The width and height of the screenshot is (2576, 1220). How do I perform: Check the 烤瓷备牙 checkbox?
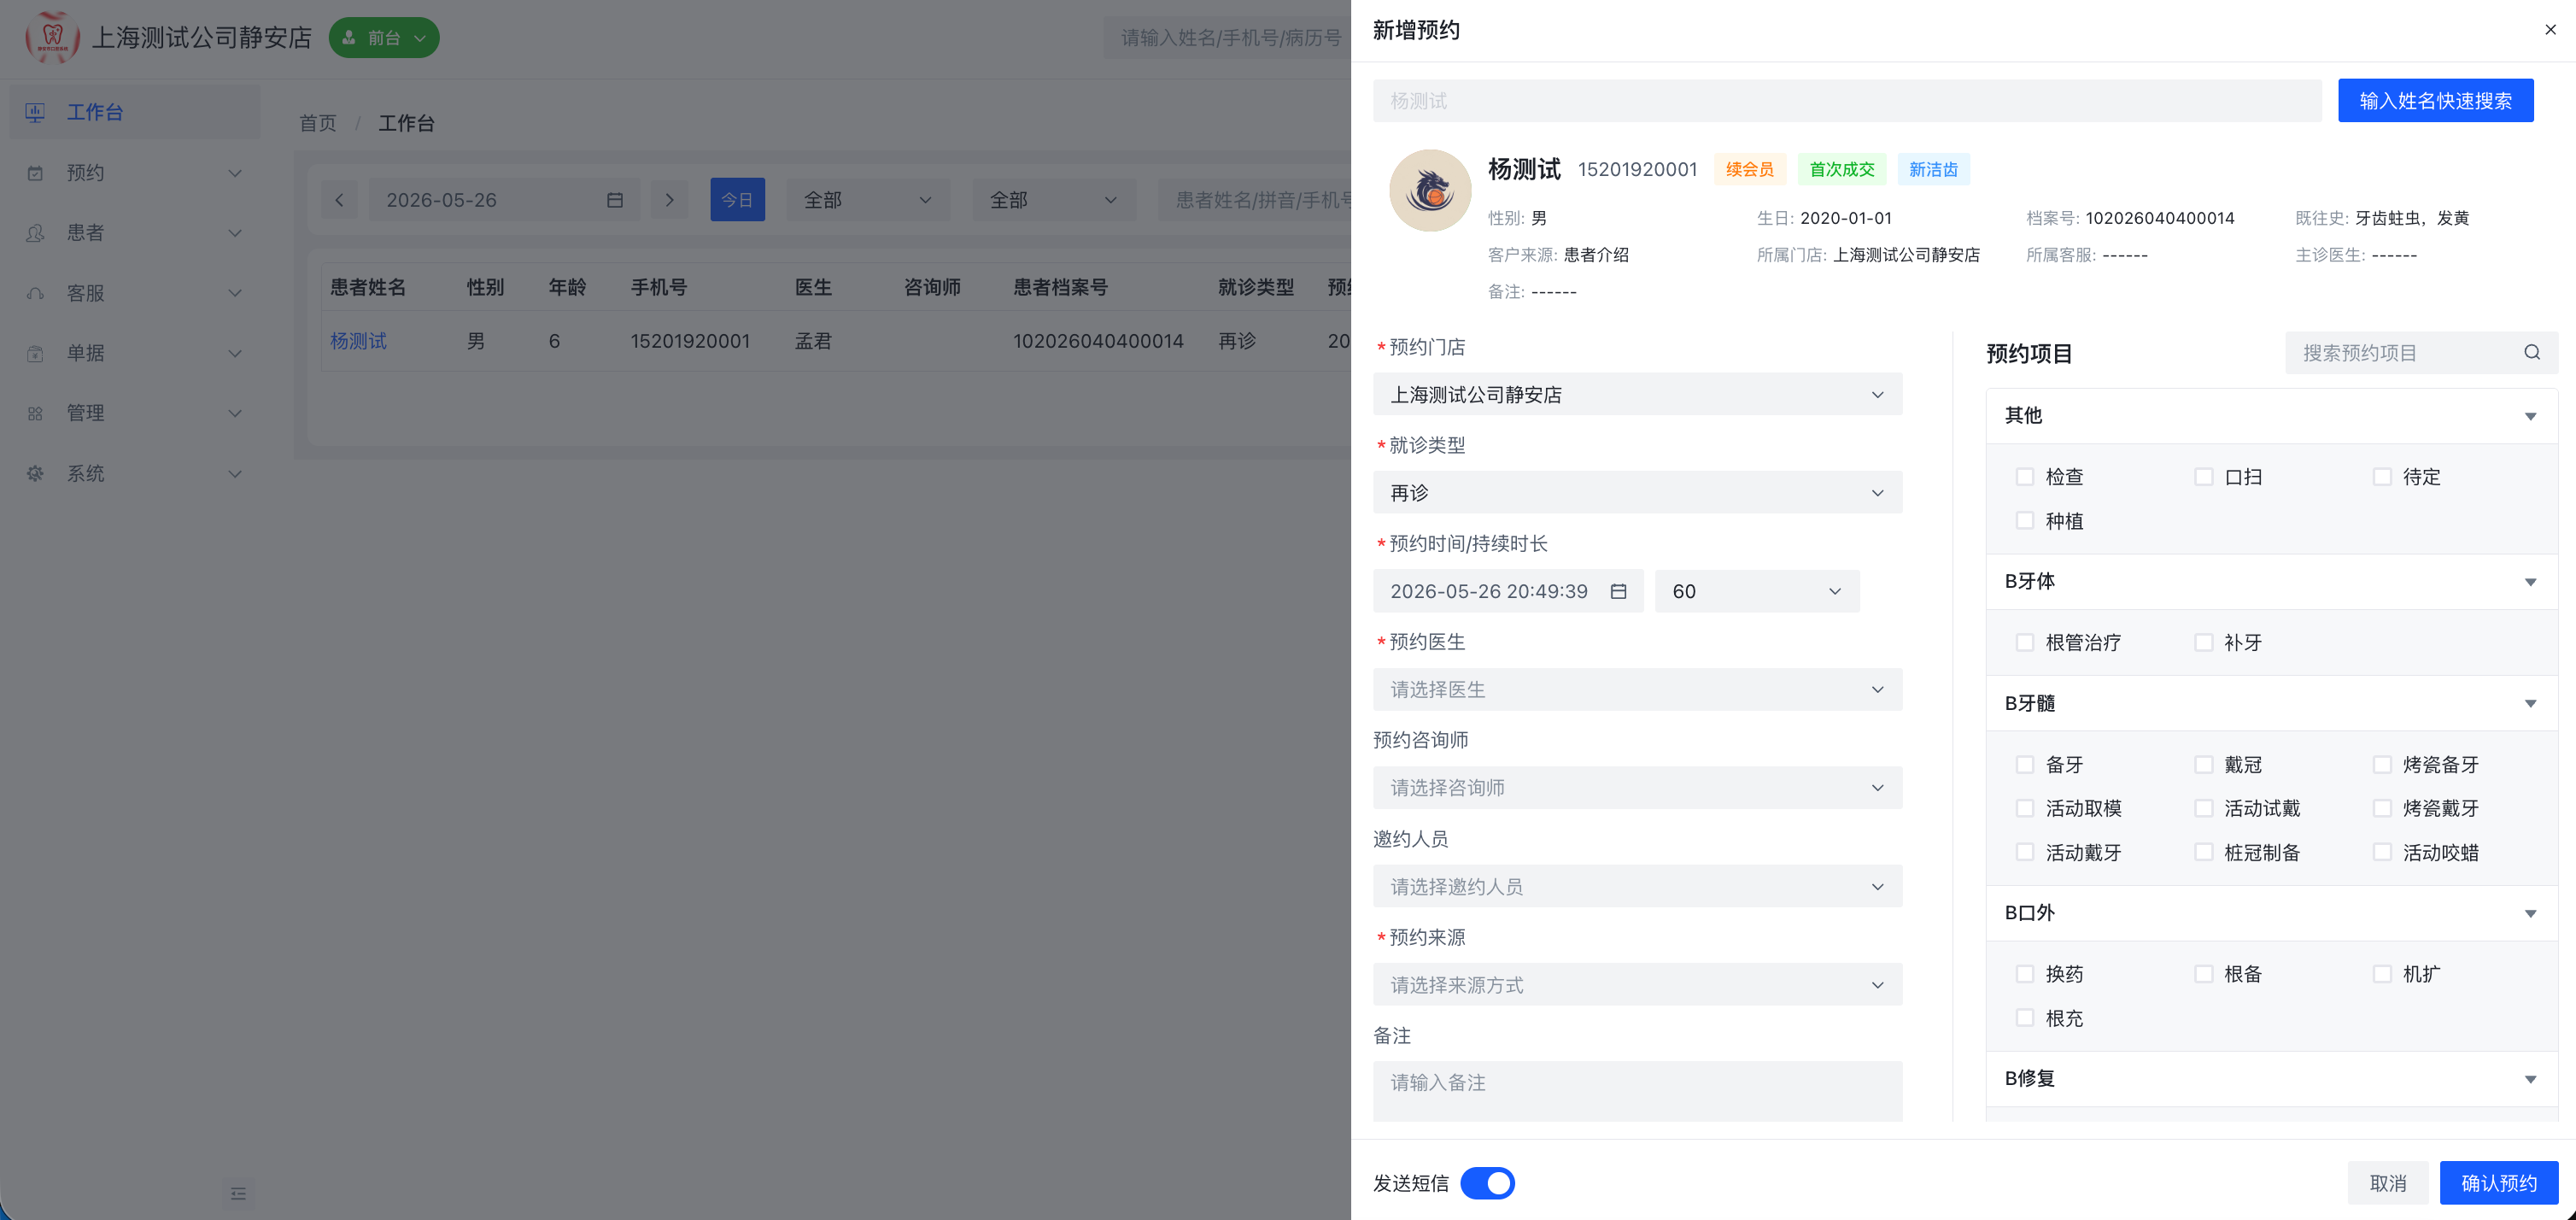(2382, 764)
